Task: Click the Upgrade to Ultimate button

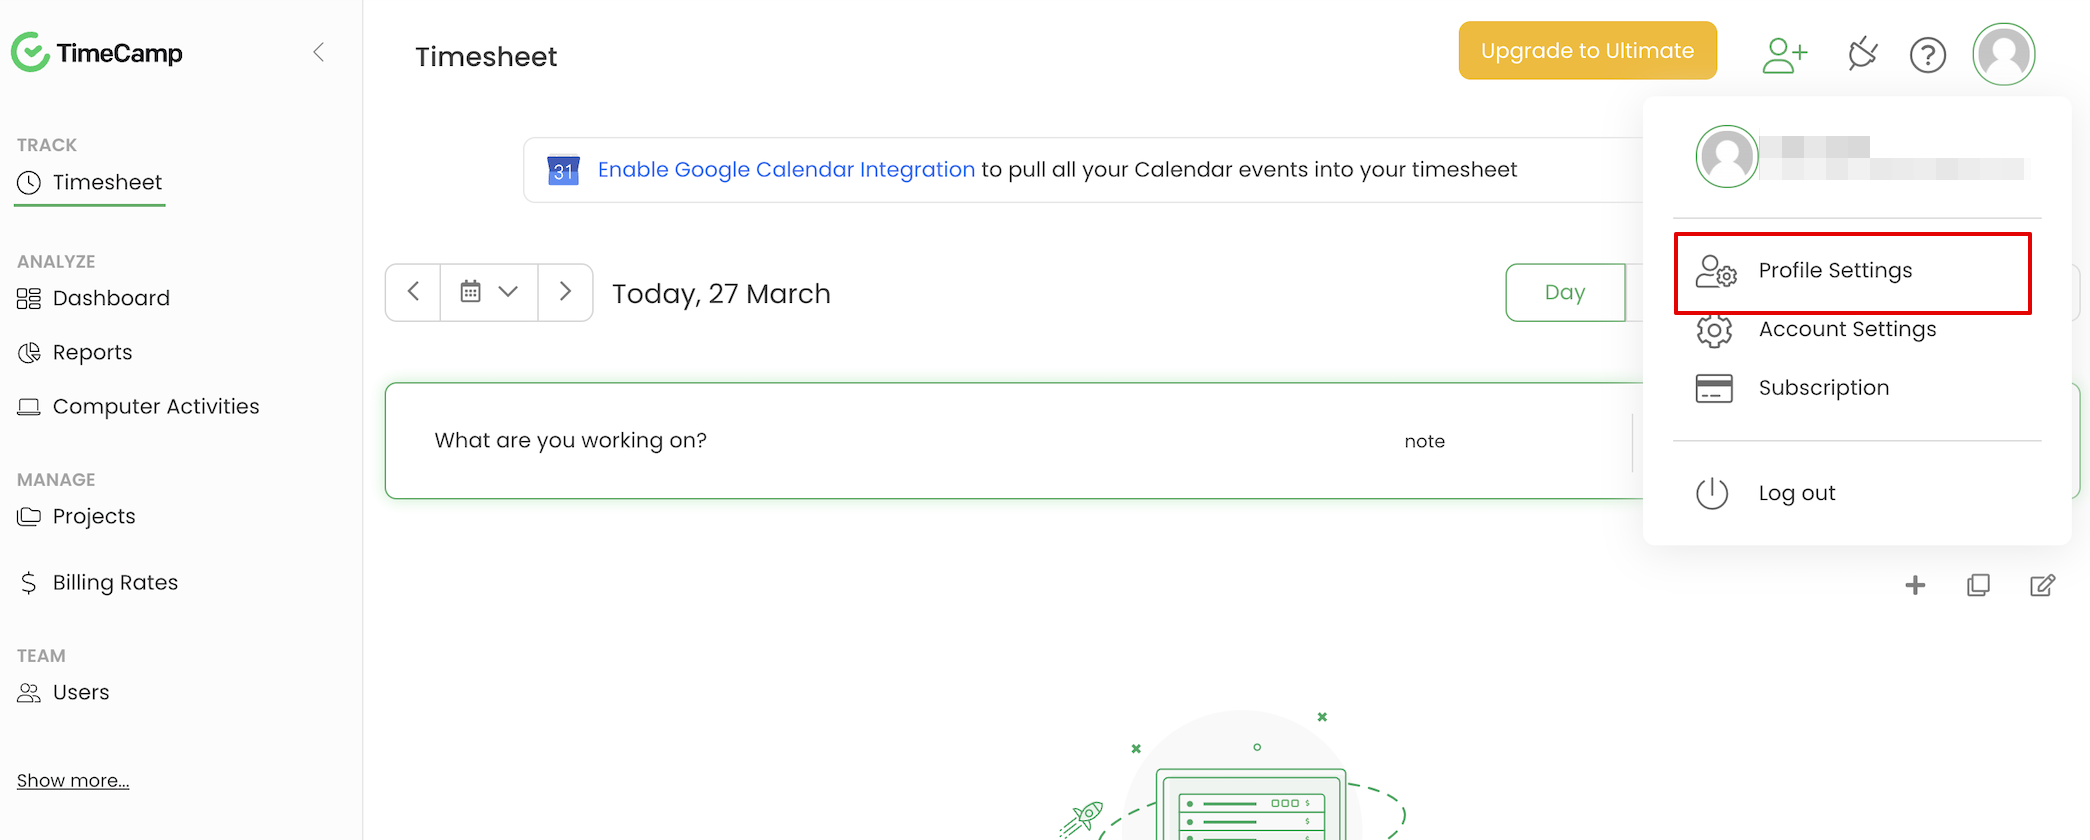Action: click(x=1587, y=51)
